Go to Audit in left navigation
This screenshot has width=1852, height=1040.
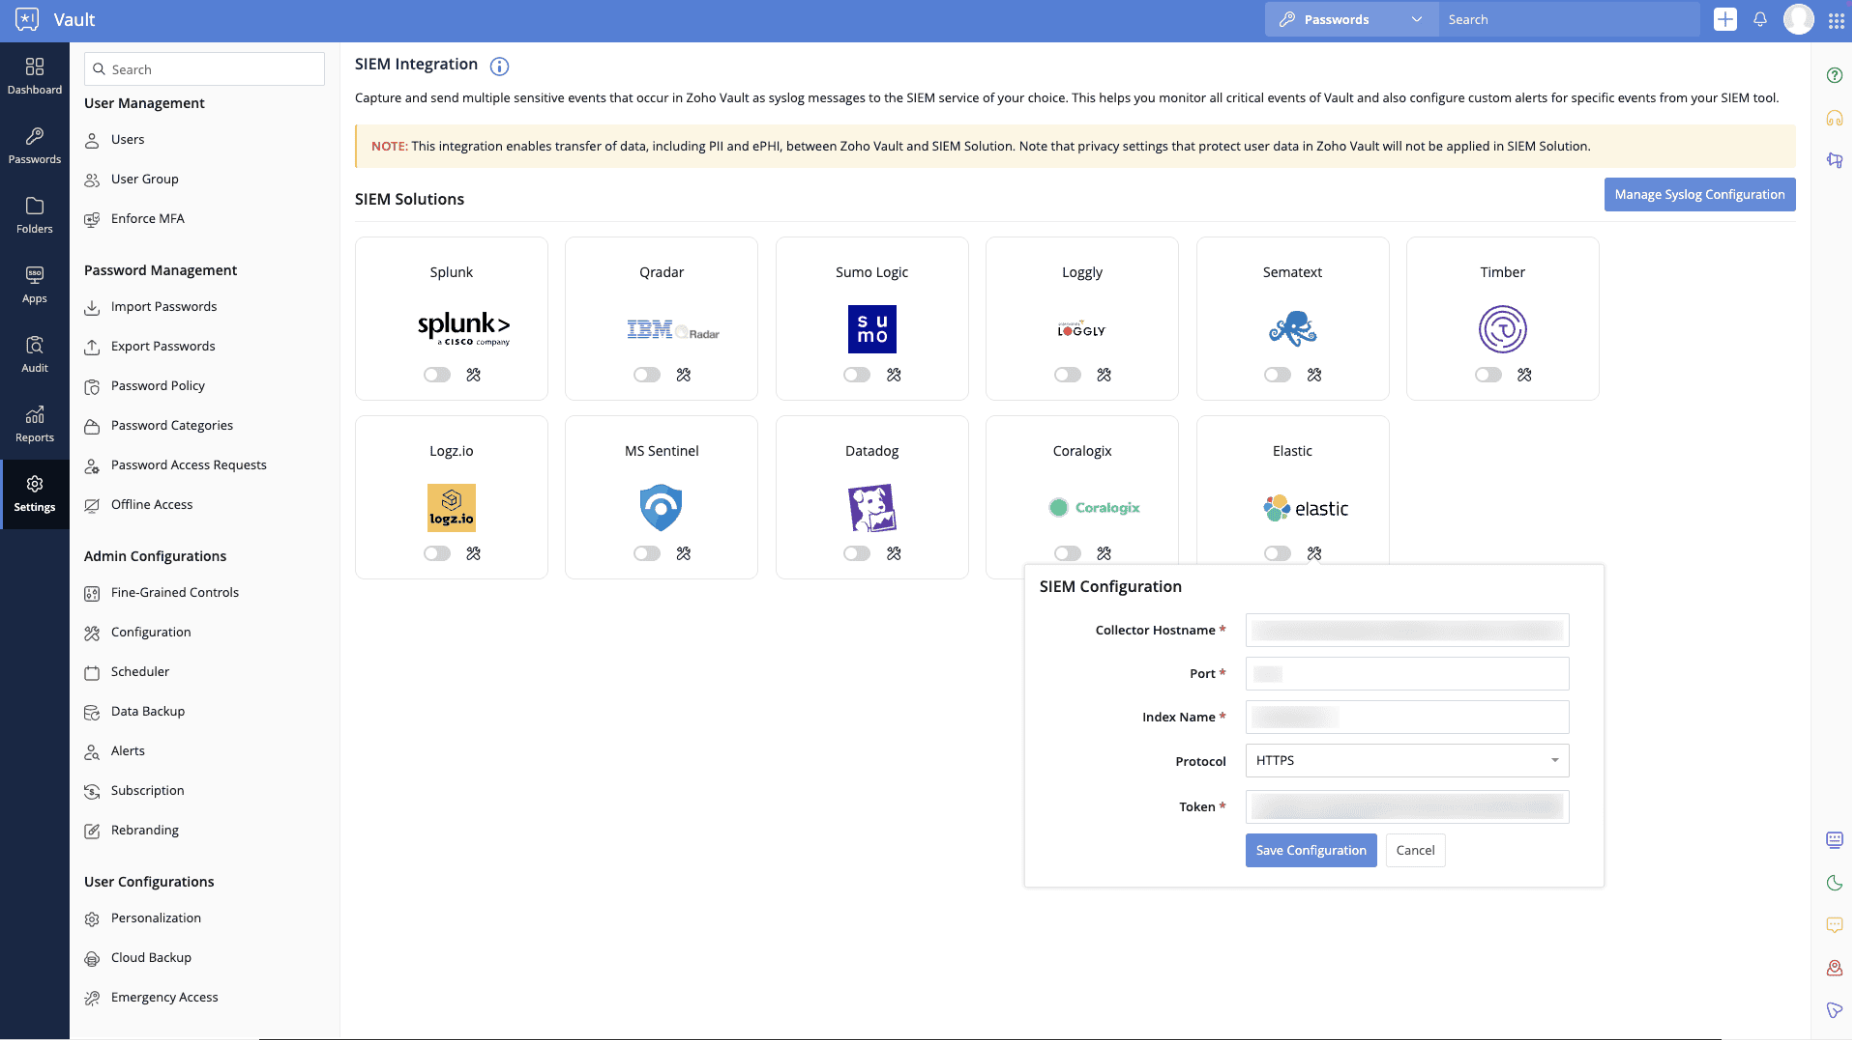click(x=35, y=354)
